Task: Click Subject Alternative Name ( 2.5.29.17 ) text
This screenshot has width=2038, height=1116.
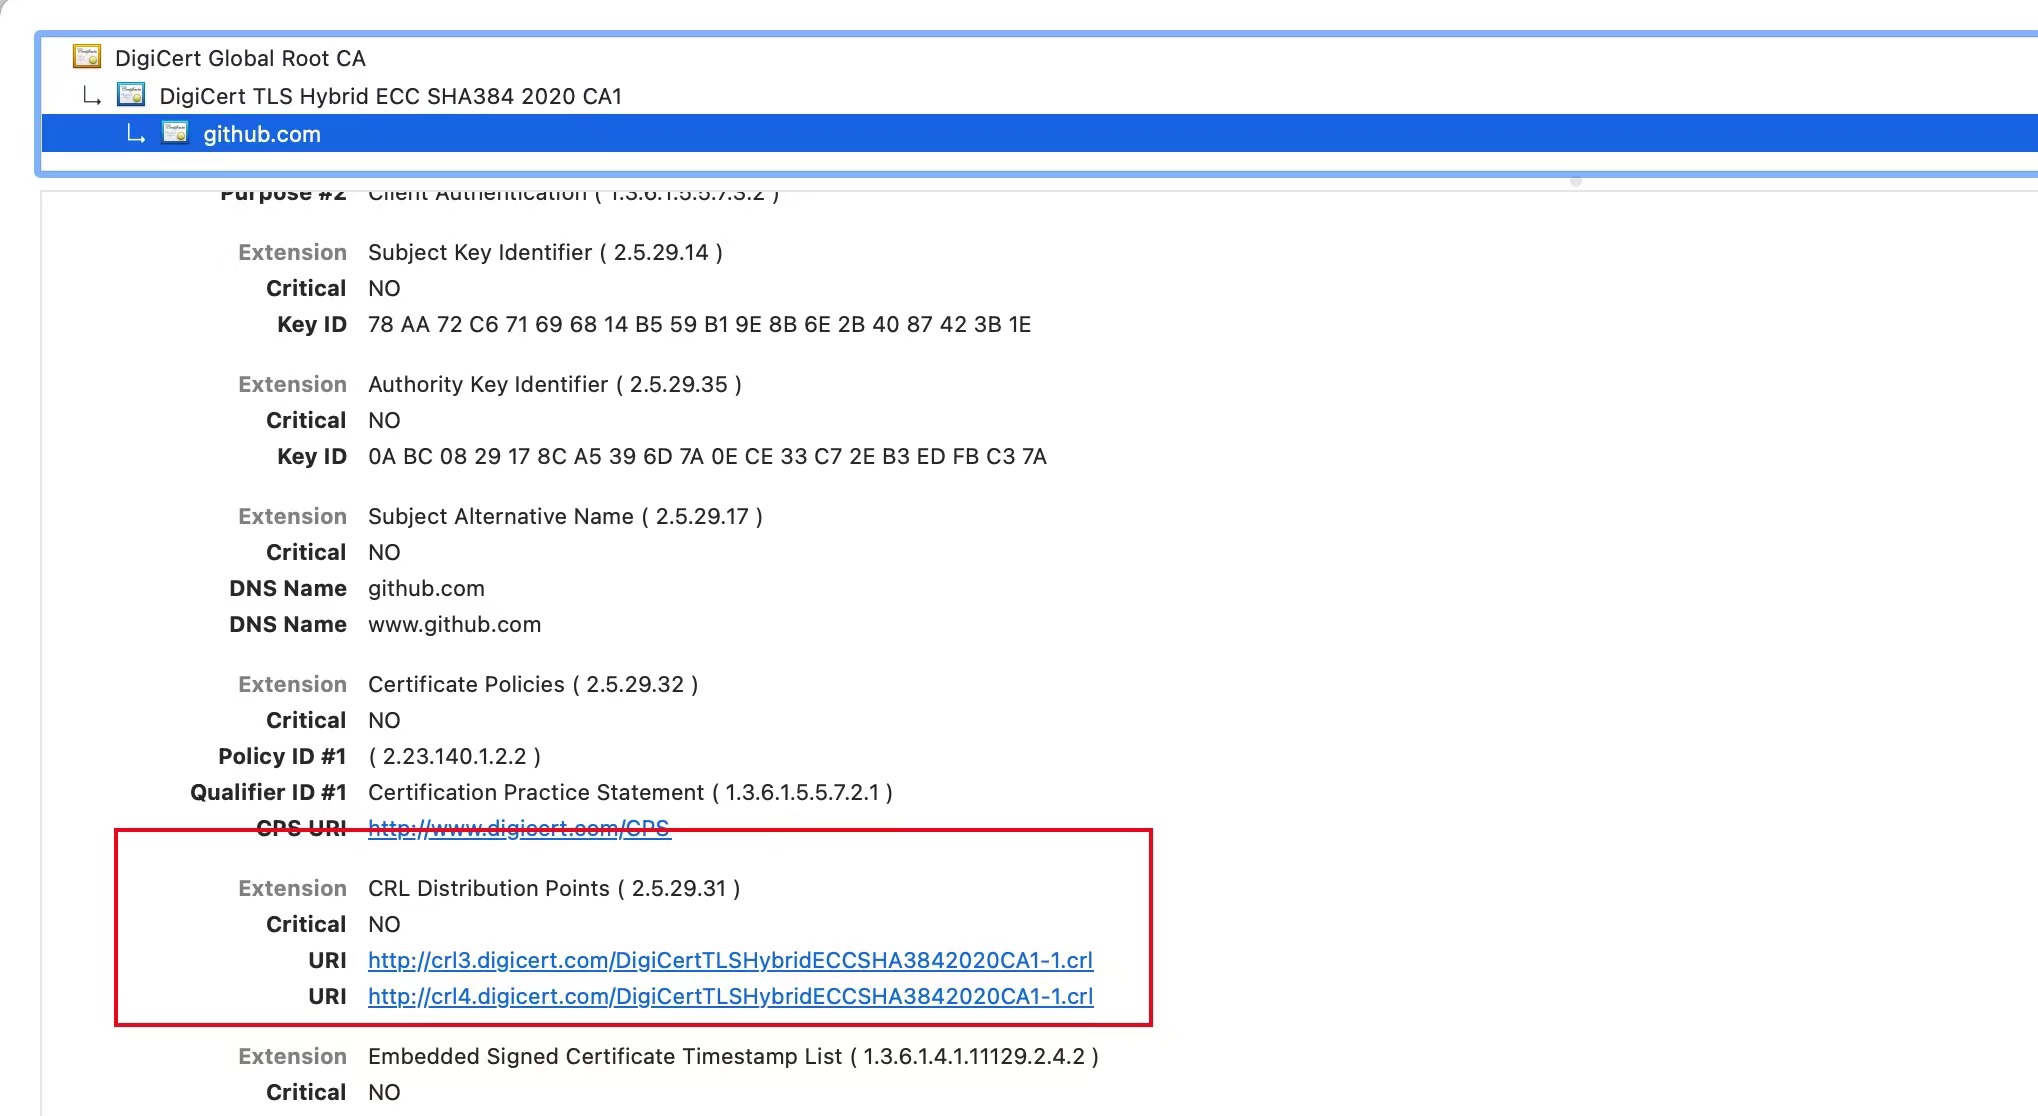Action: (x=565, y=516)
